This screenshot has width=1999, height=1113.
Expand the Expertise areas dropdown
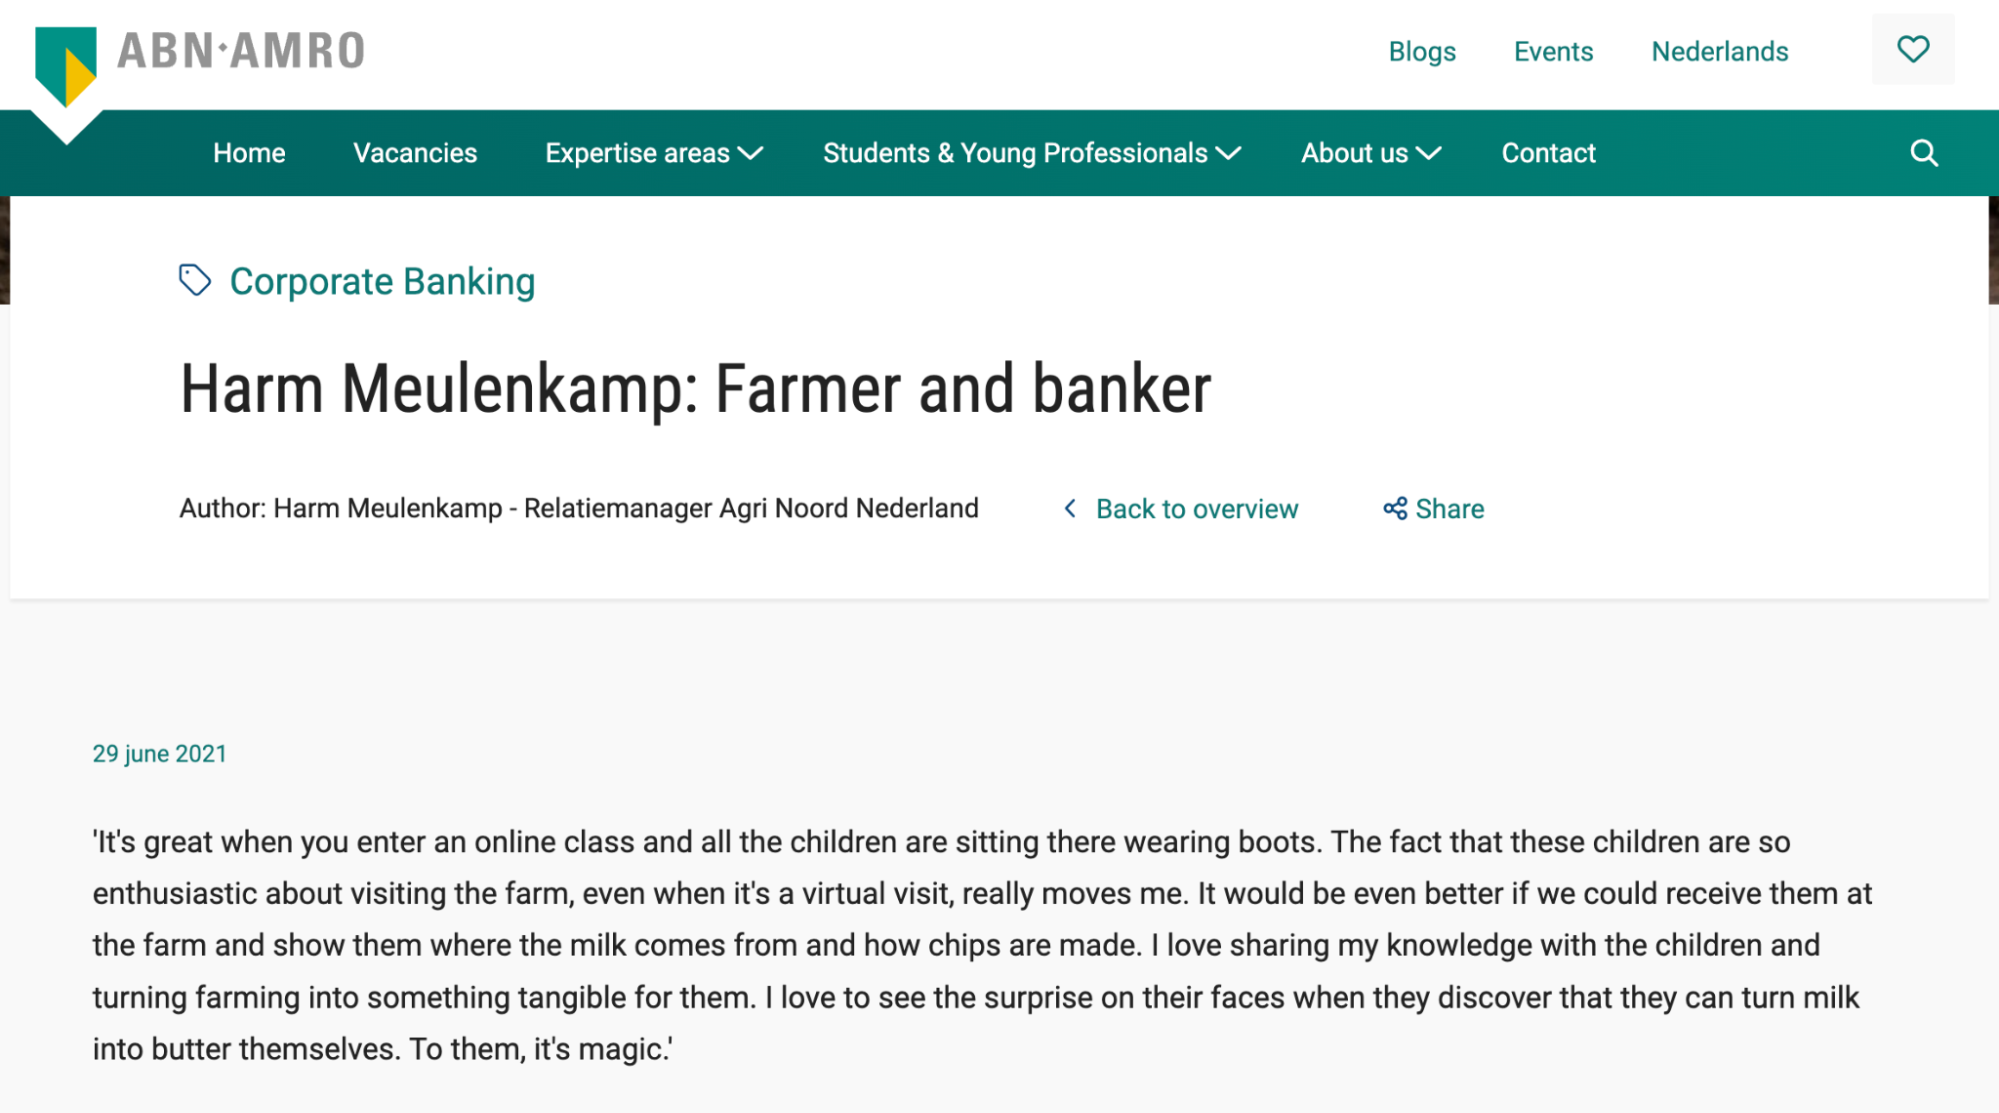(x=653, y=153)
